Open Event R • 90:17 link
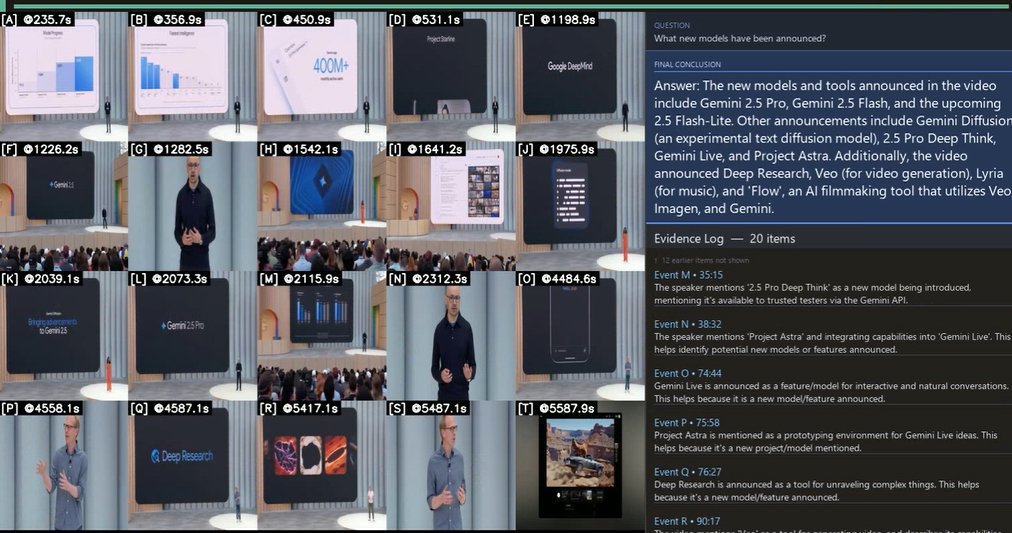This screenshot has height=533, width=1012. pyautogui.click(x=687, y=521)
